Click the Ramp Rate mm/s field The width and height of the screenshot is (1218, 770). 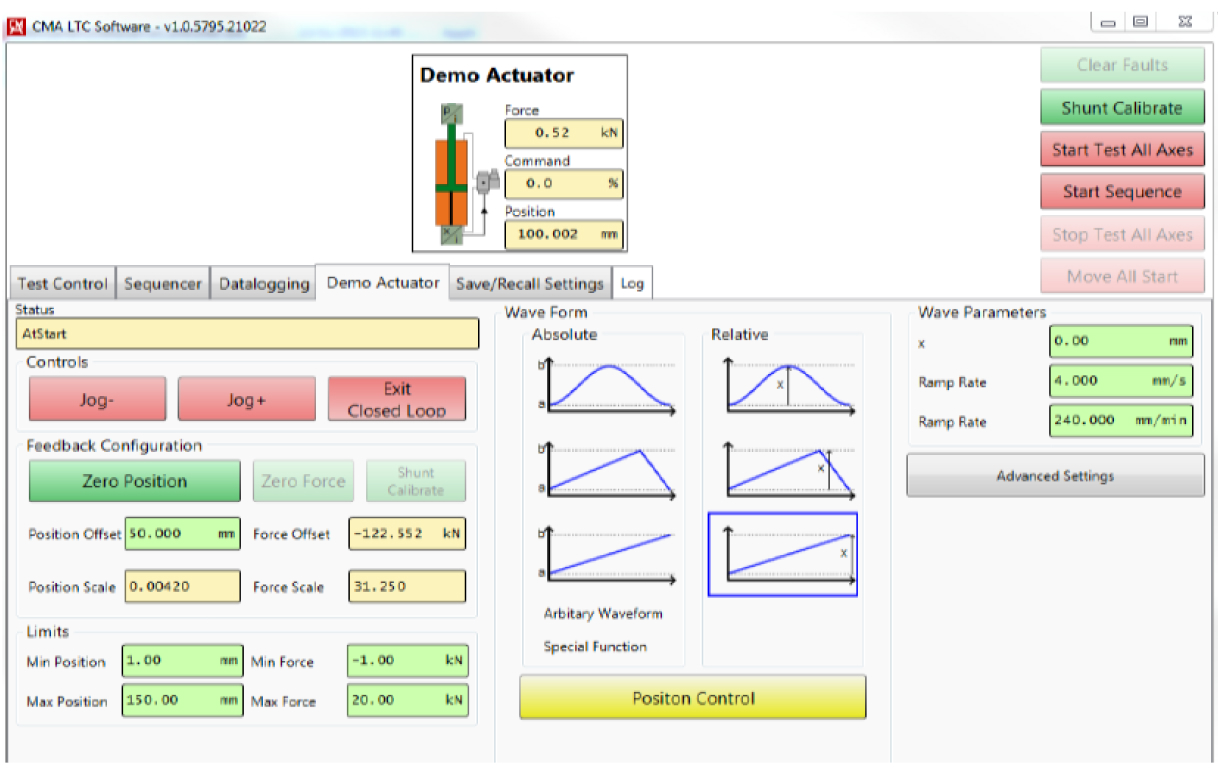1120,381
